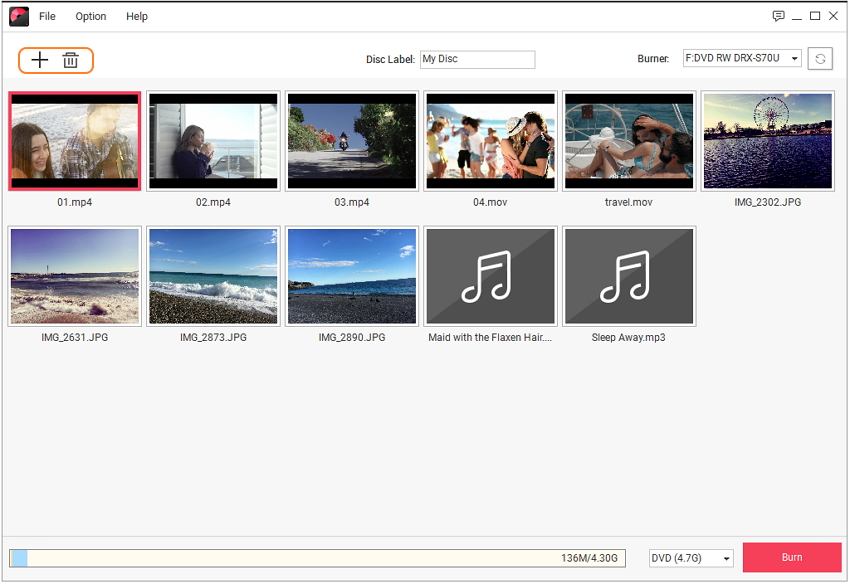This screenshot has width=850, height=584.
Task: Choose the IMG_2302.JPG ferris wheel photo
Action: (767, 141)
